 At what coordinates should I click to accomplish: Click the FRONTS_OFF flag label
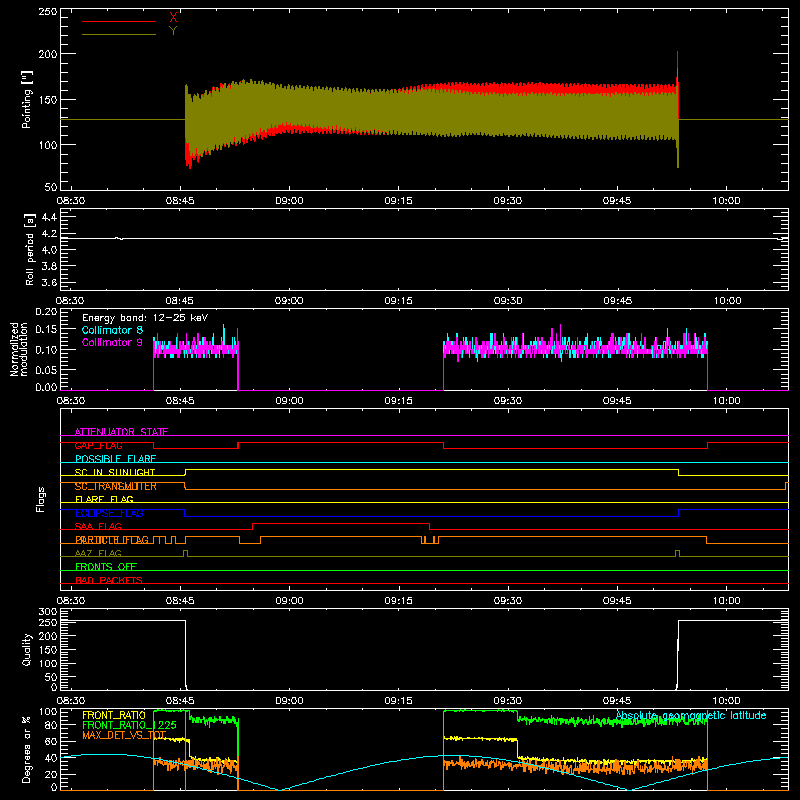[x=106, y=567]
